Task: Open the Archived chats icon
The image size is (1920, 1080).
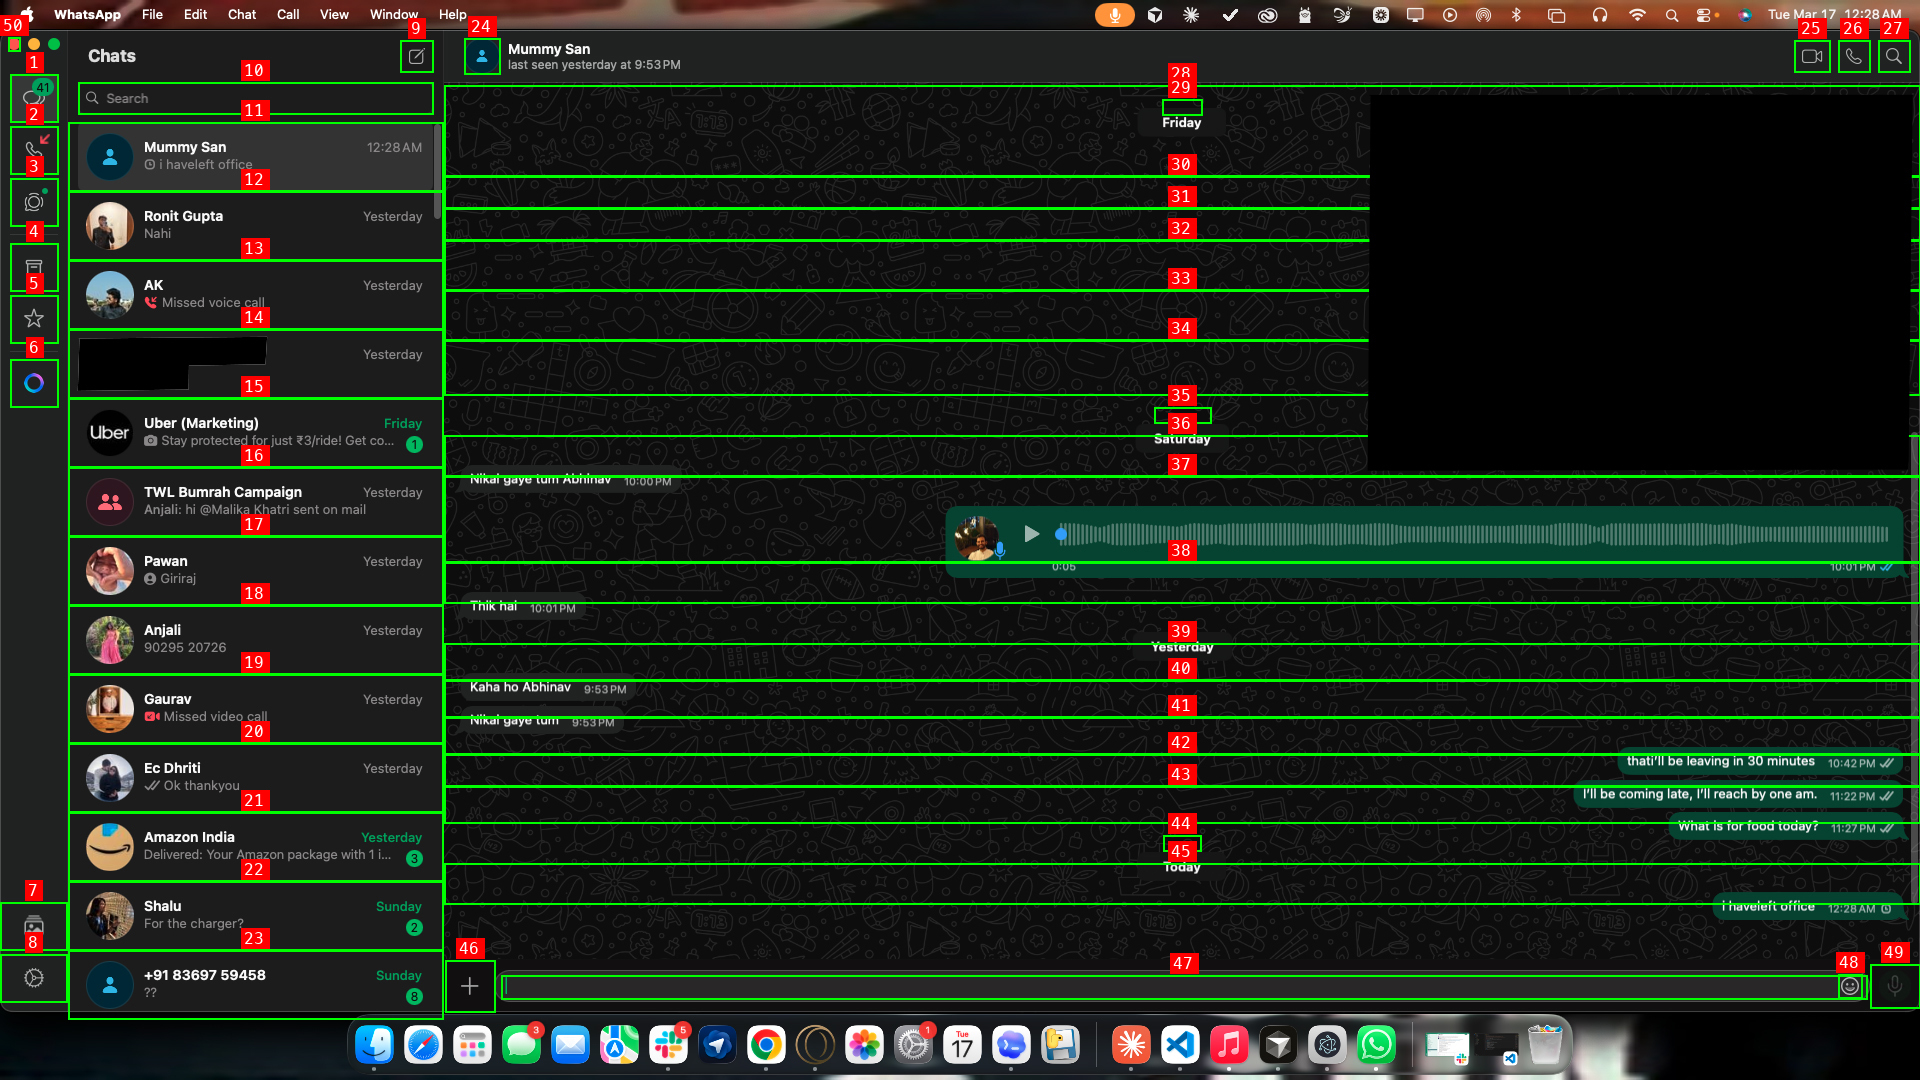Action: click(34, 267)
